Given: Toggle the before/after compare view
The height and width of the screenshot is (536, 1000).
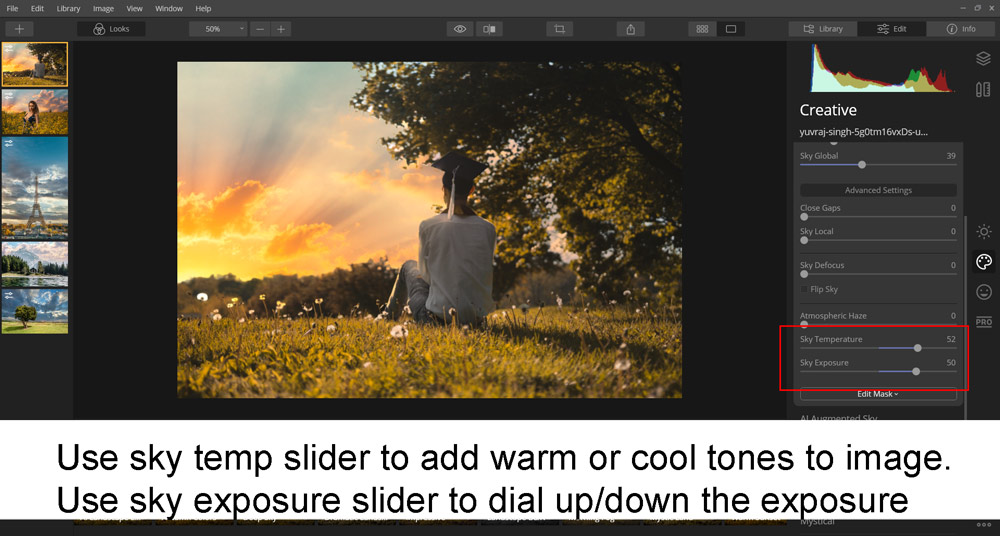Looking at the screenshot, I should 490,29.
